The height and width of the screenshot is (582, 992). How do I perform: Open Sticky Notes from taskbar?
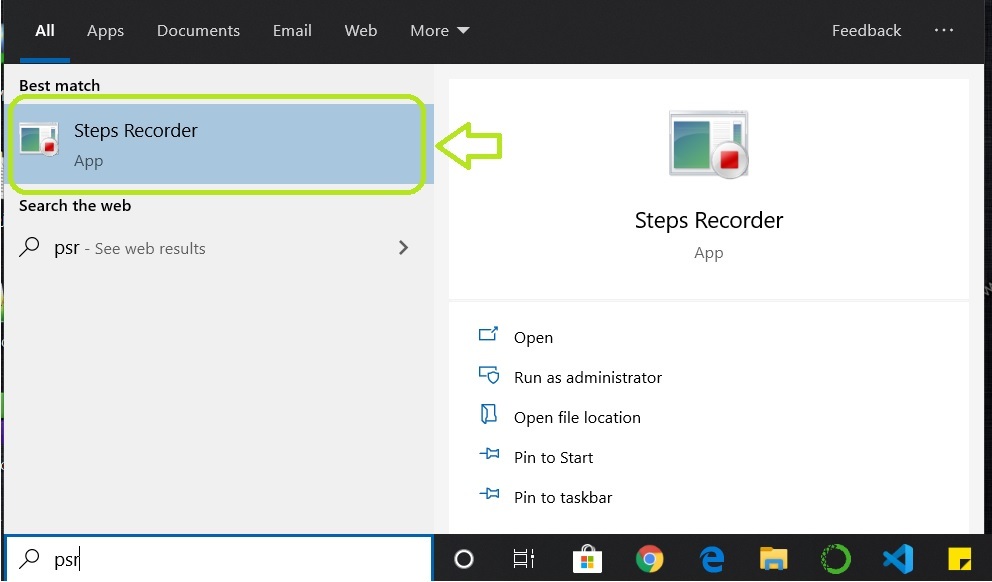pos(960,559)
